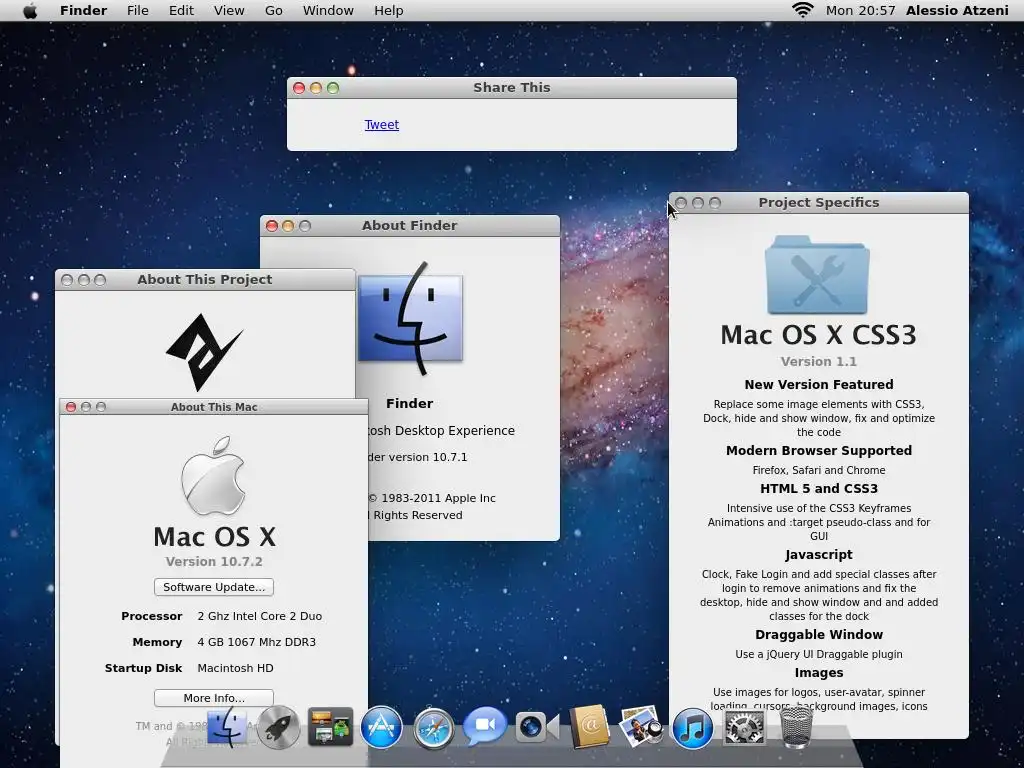Open the Window menu

click(328, 10)
